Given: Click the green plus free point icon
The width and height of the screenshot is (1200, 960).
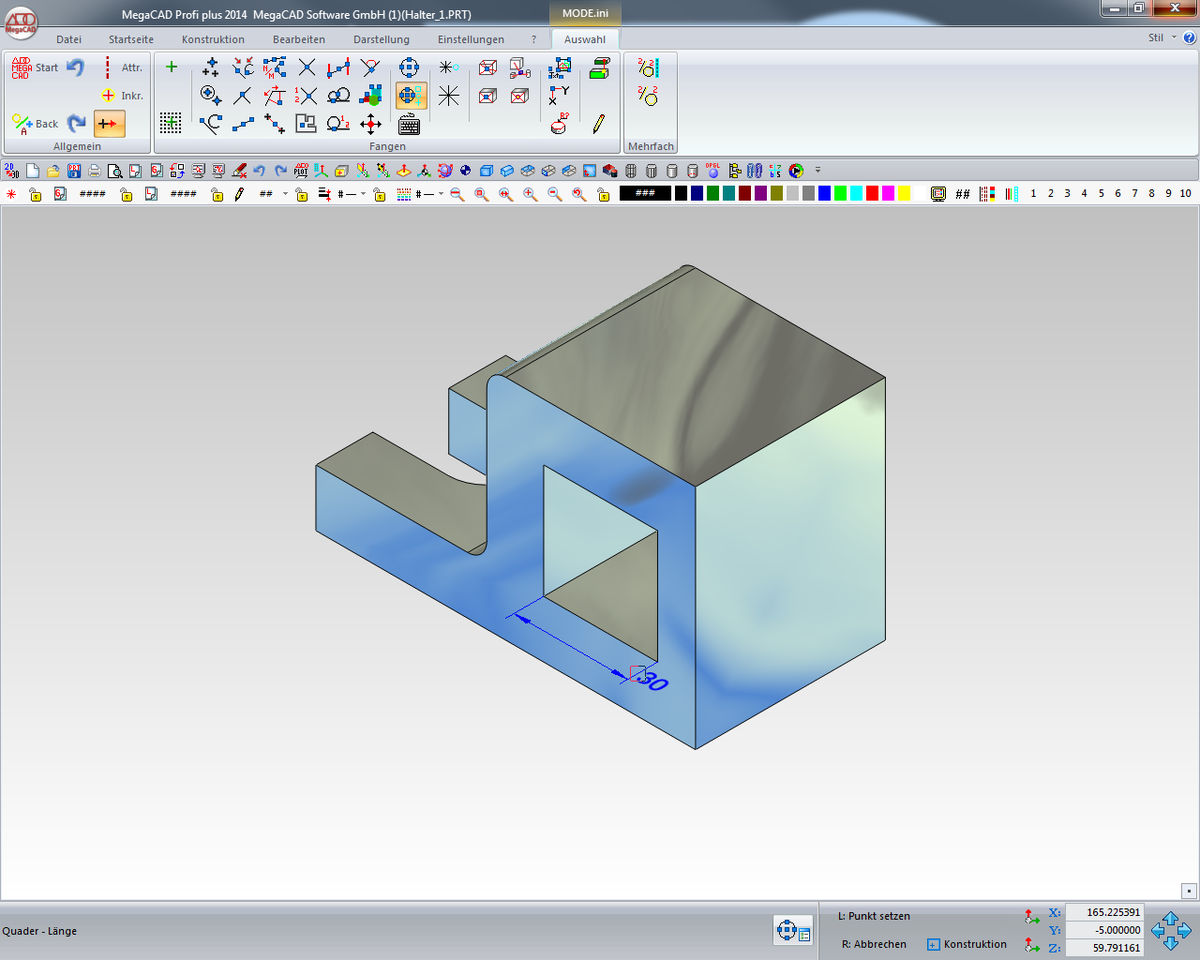Looking at the screenshot, I should pos(171,67).
